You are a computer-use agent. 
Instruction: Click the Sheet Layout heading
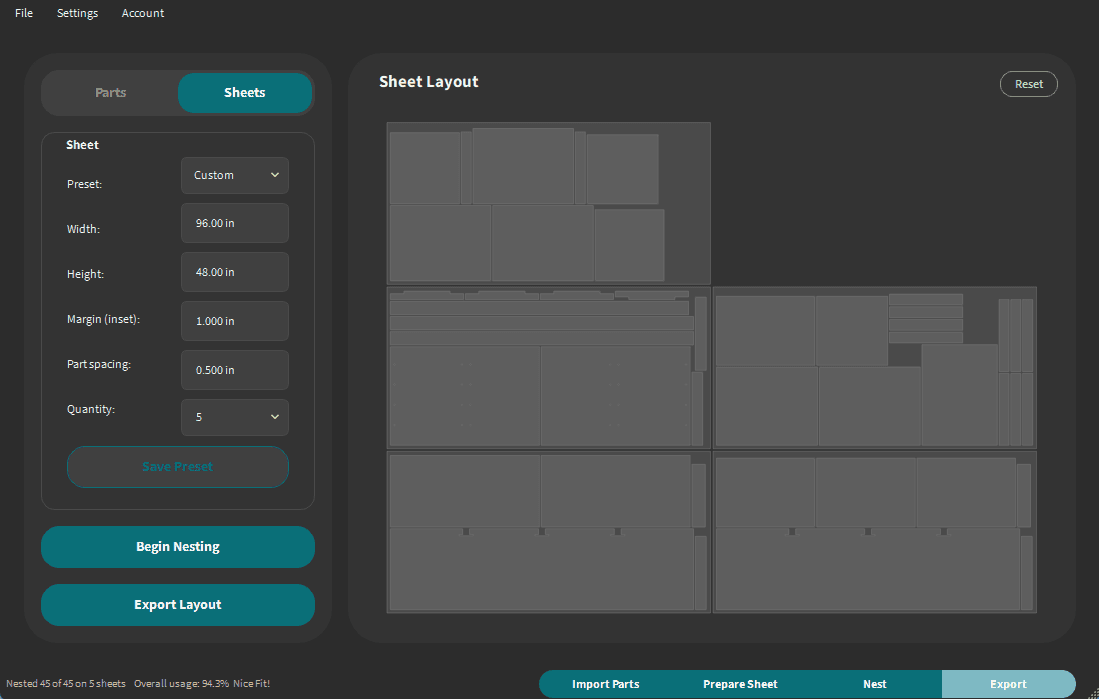point(429,82)
